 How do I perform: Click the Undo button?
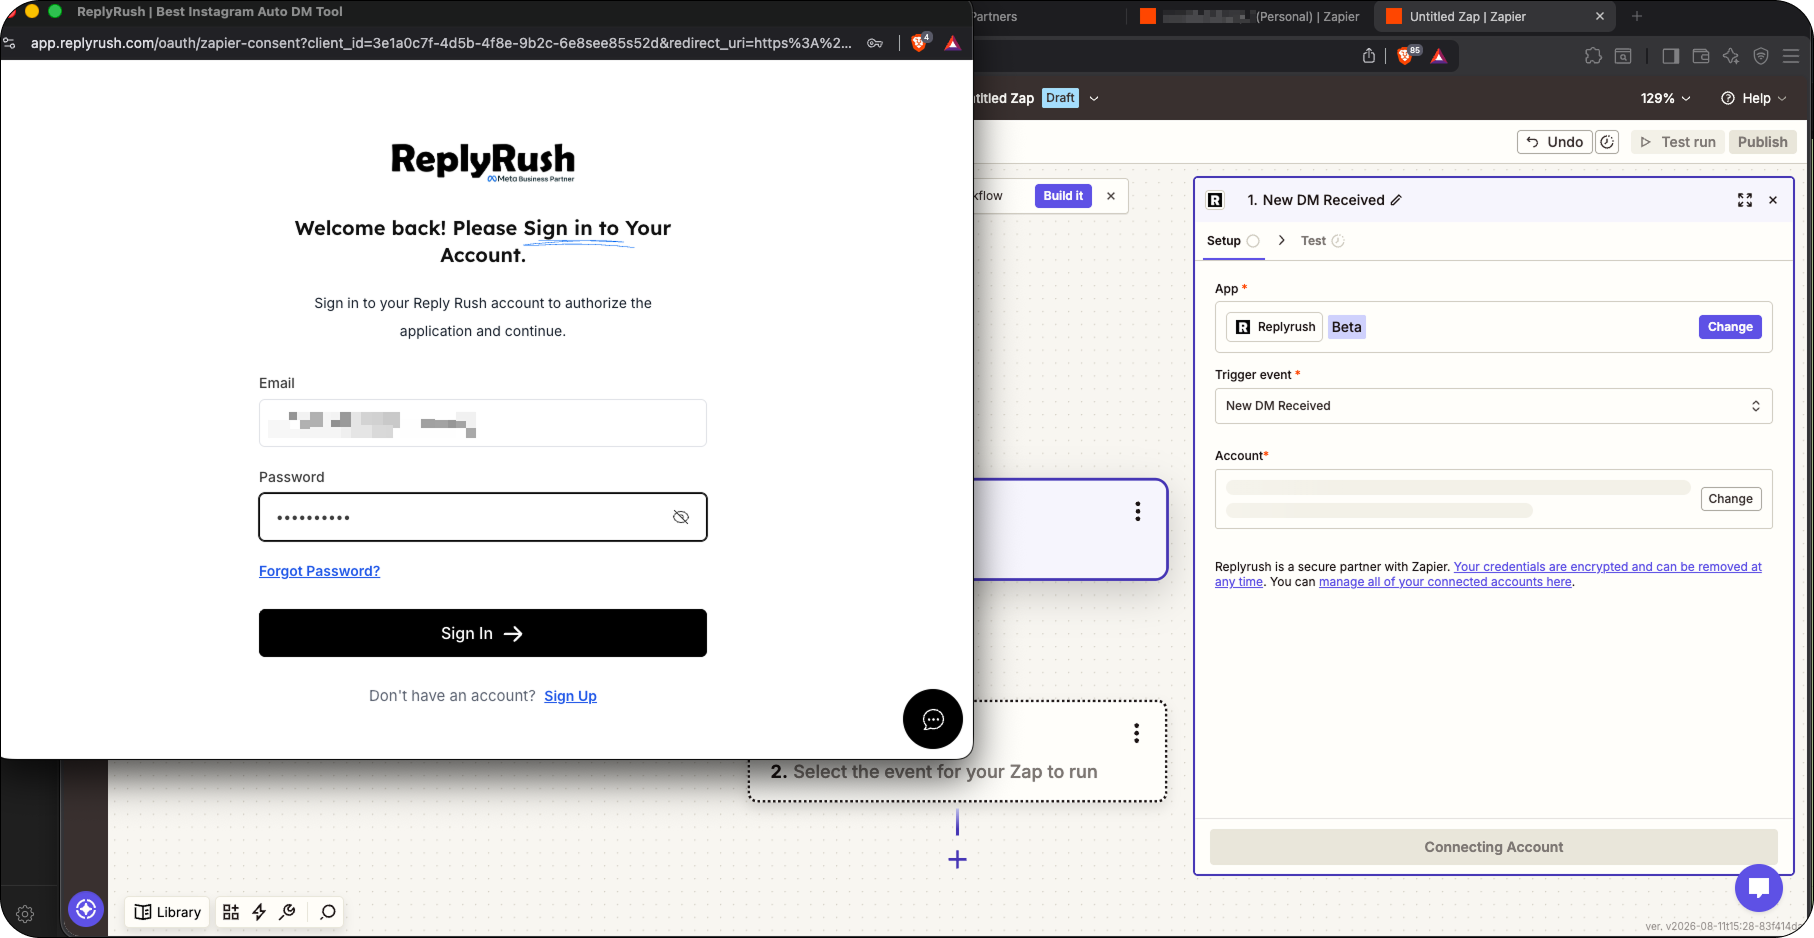(1555, 142)
